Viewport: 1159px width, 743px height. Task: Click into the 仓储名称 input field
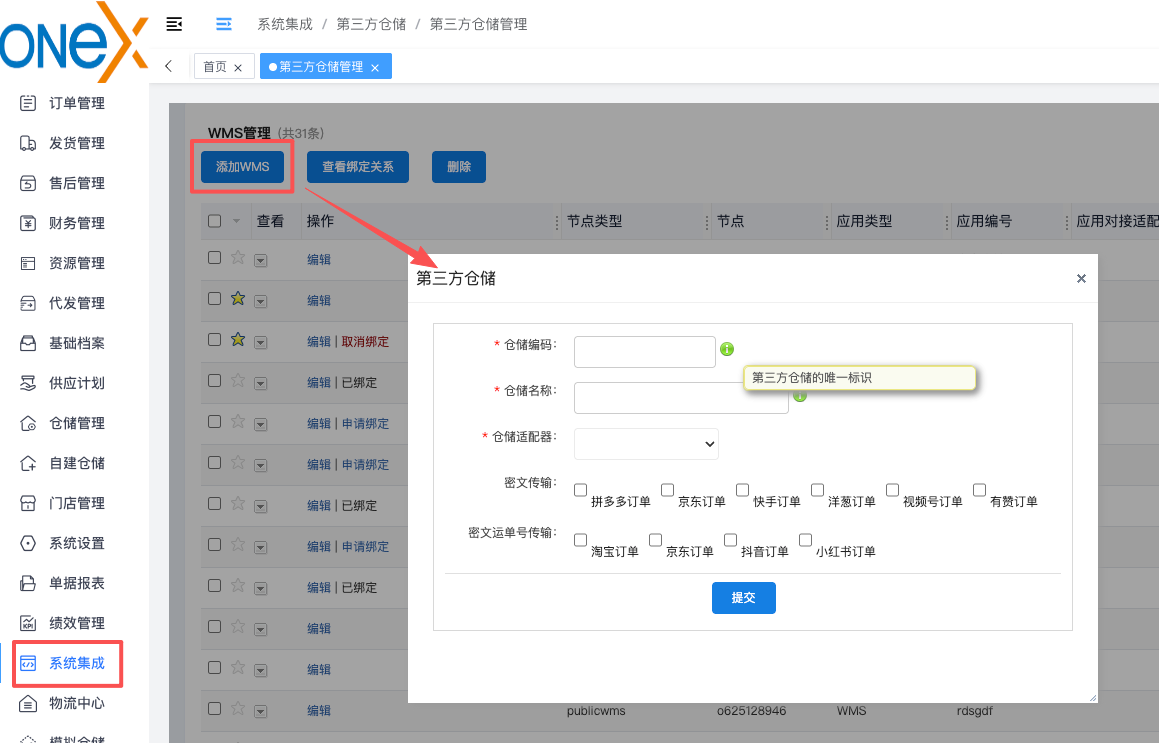tap(681, 398)
